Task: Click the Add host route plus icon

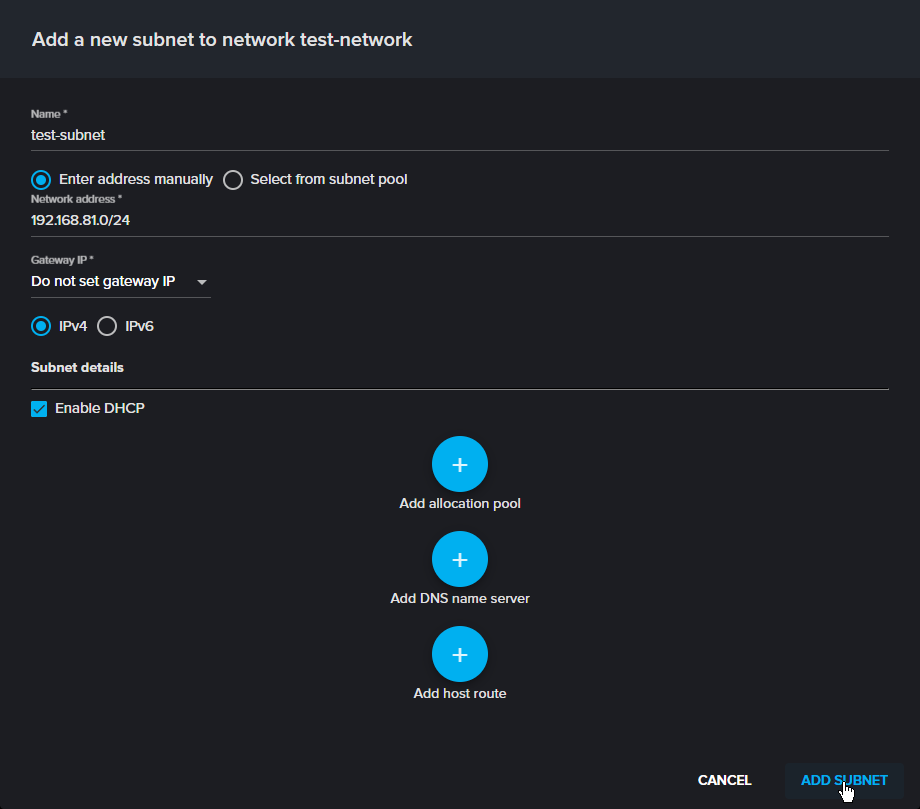Action: point(459,654)
